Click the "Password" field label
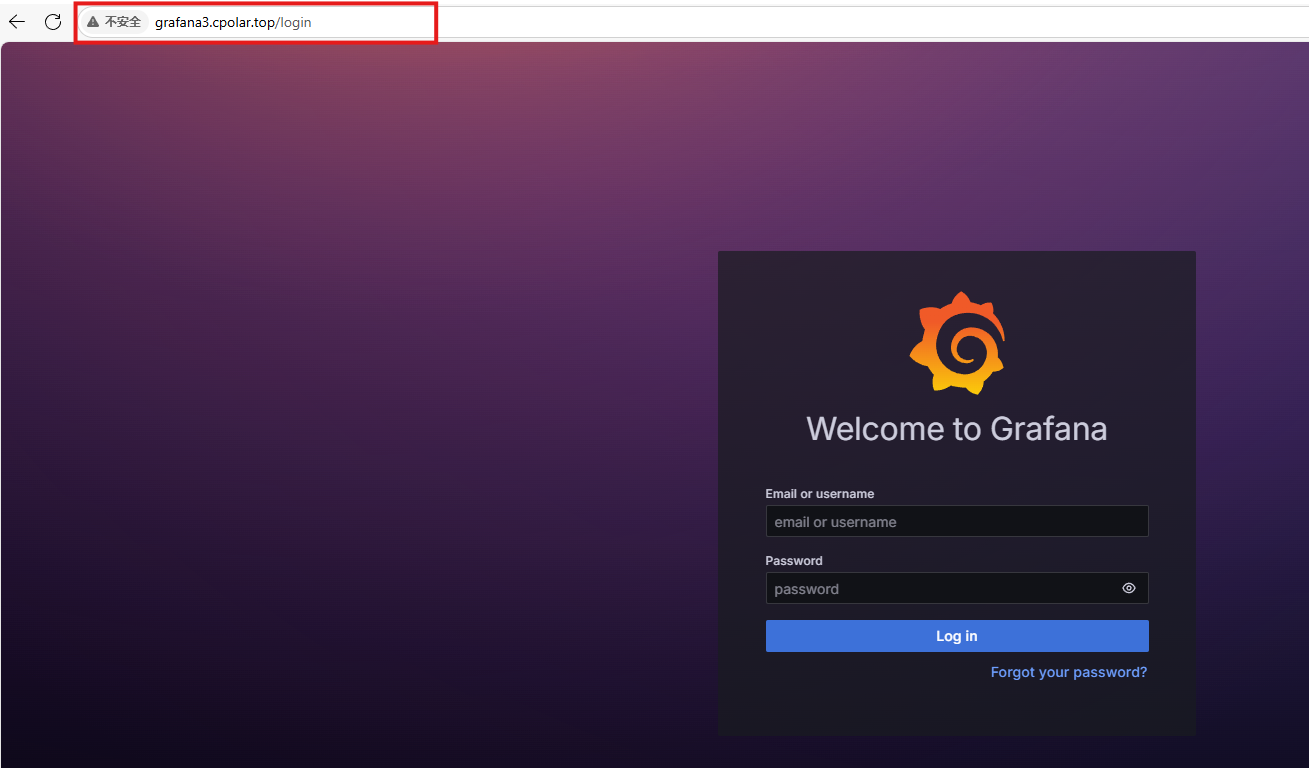The width and height of the screenshot is (1309, 768). click(x=794, y=561)
